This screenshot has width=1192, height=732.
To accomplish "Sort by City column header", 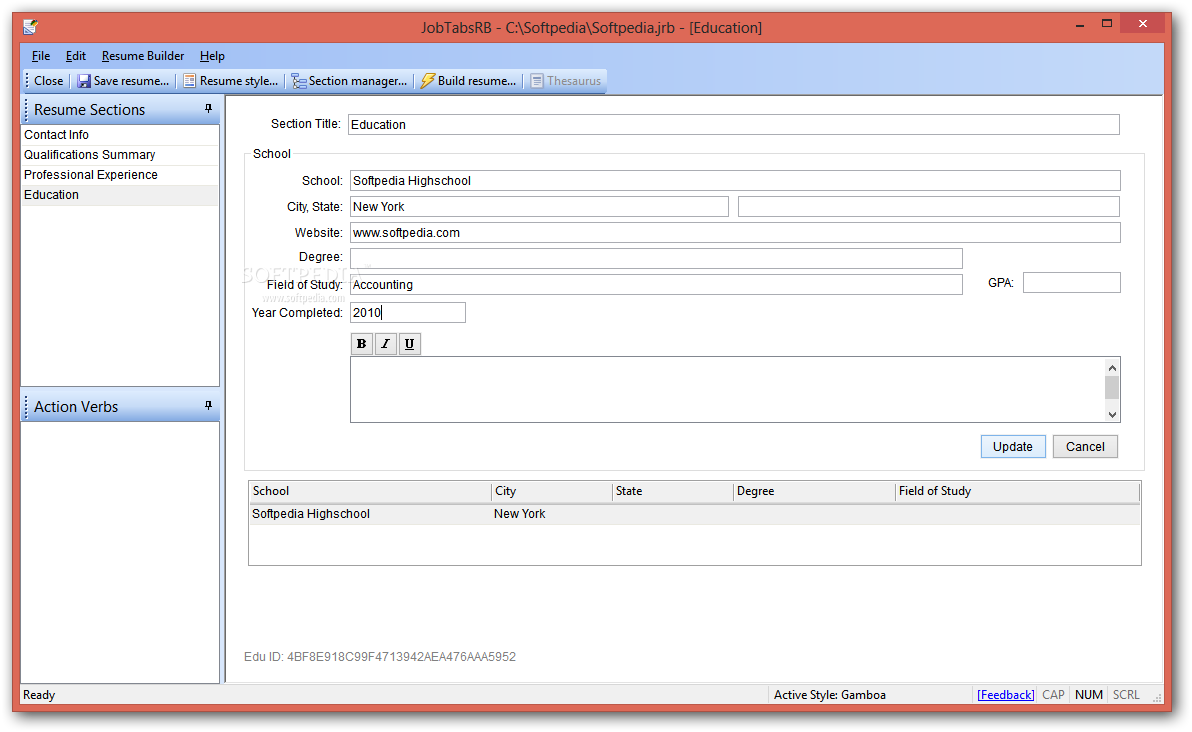I will [552, 492].
